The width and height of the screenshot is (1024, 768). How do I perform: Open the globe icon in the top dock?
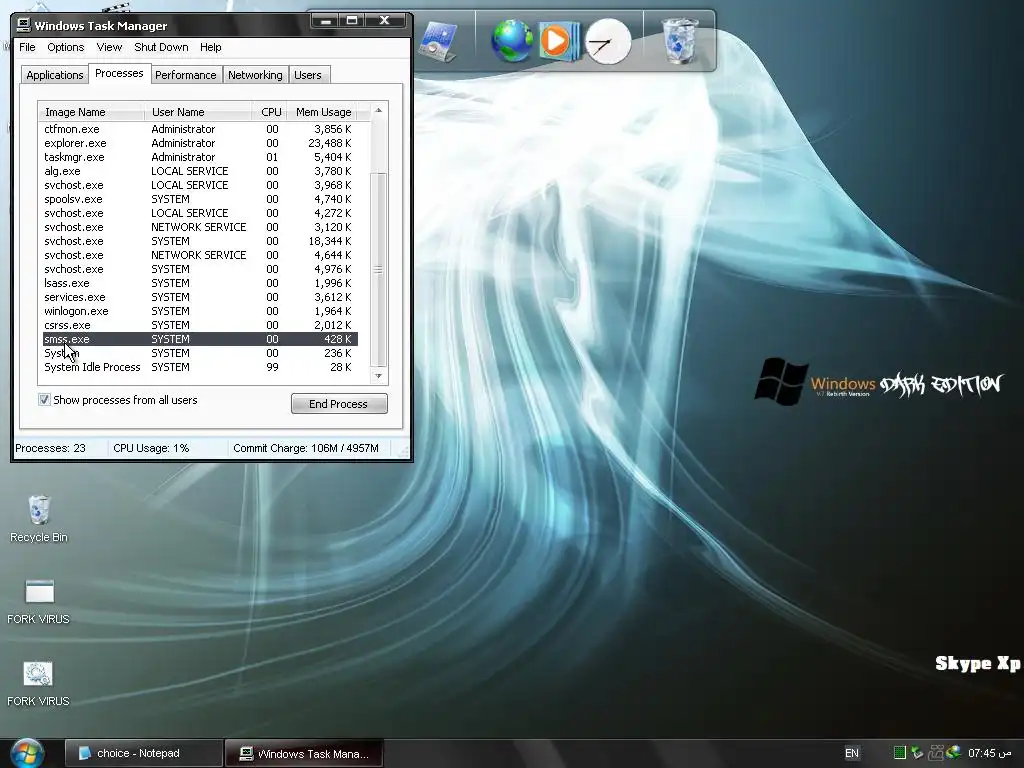point(512,40)
